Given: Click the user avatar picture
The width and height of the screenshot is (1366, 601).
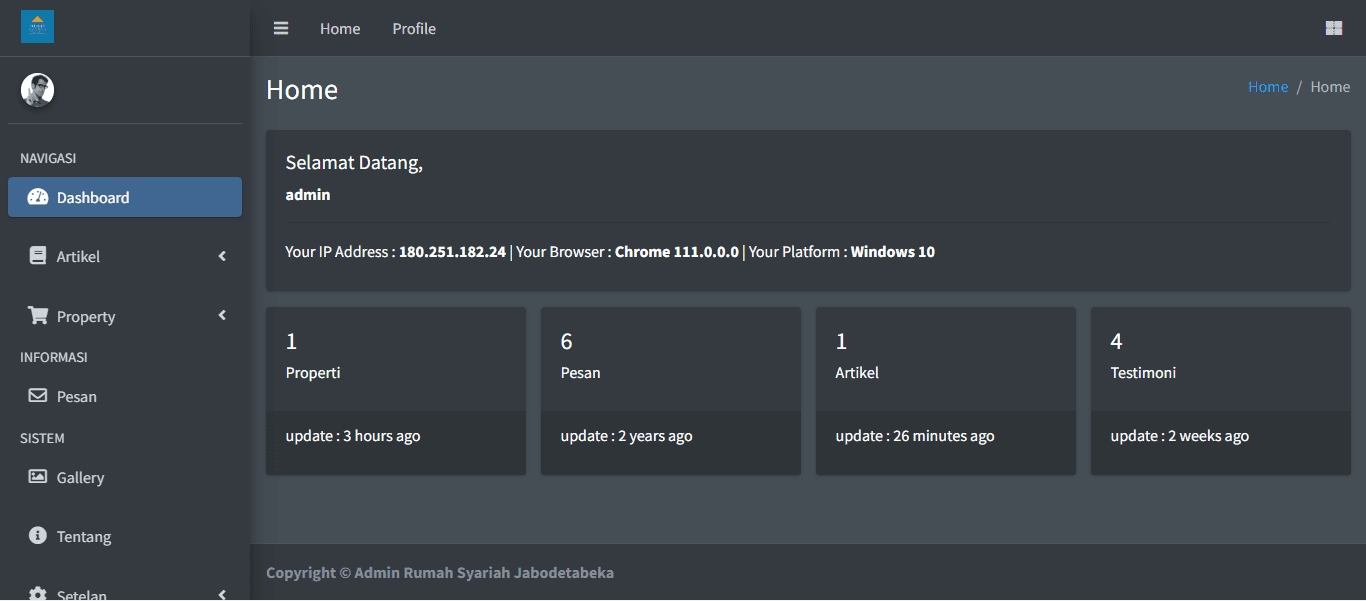Looking at the screenshot, I should tap(38, 90).
